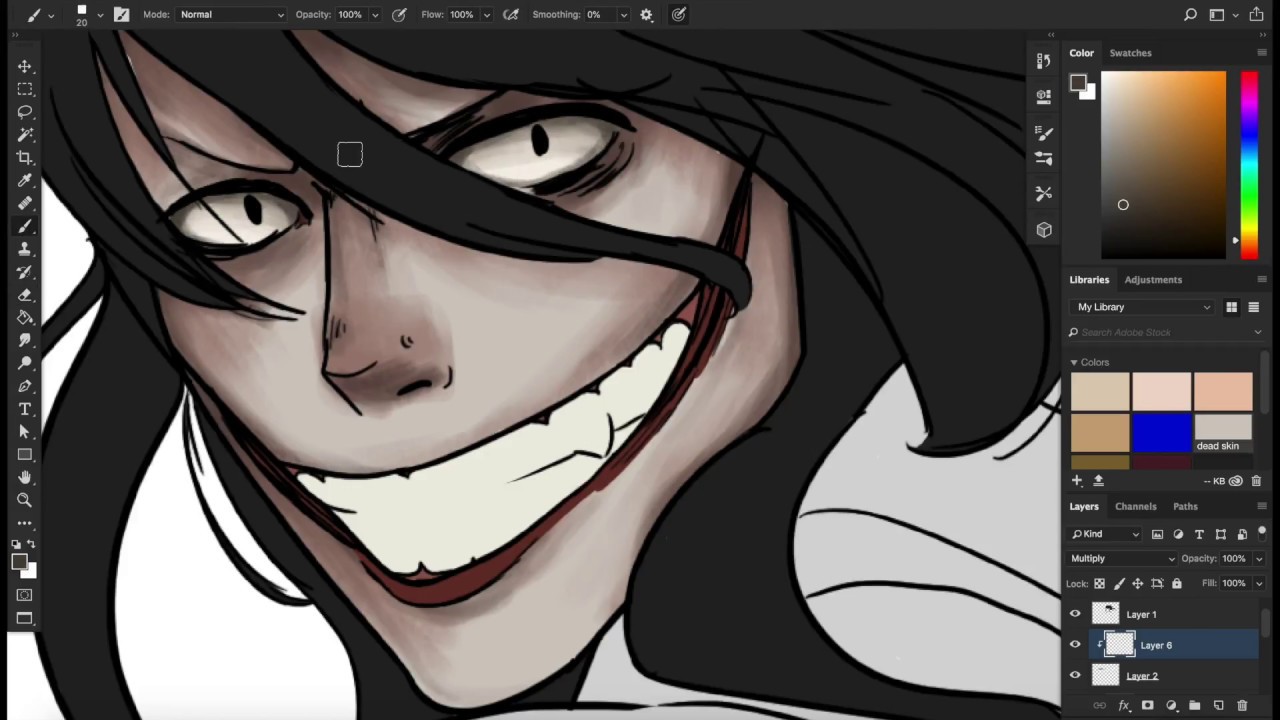Toggle pressure for opacity button
Screen dimensions: 1280x720
coord(399,14)
